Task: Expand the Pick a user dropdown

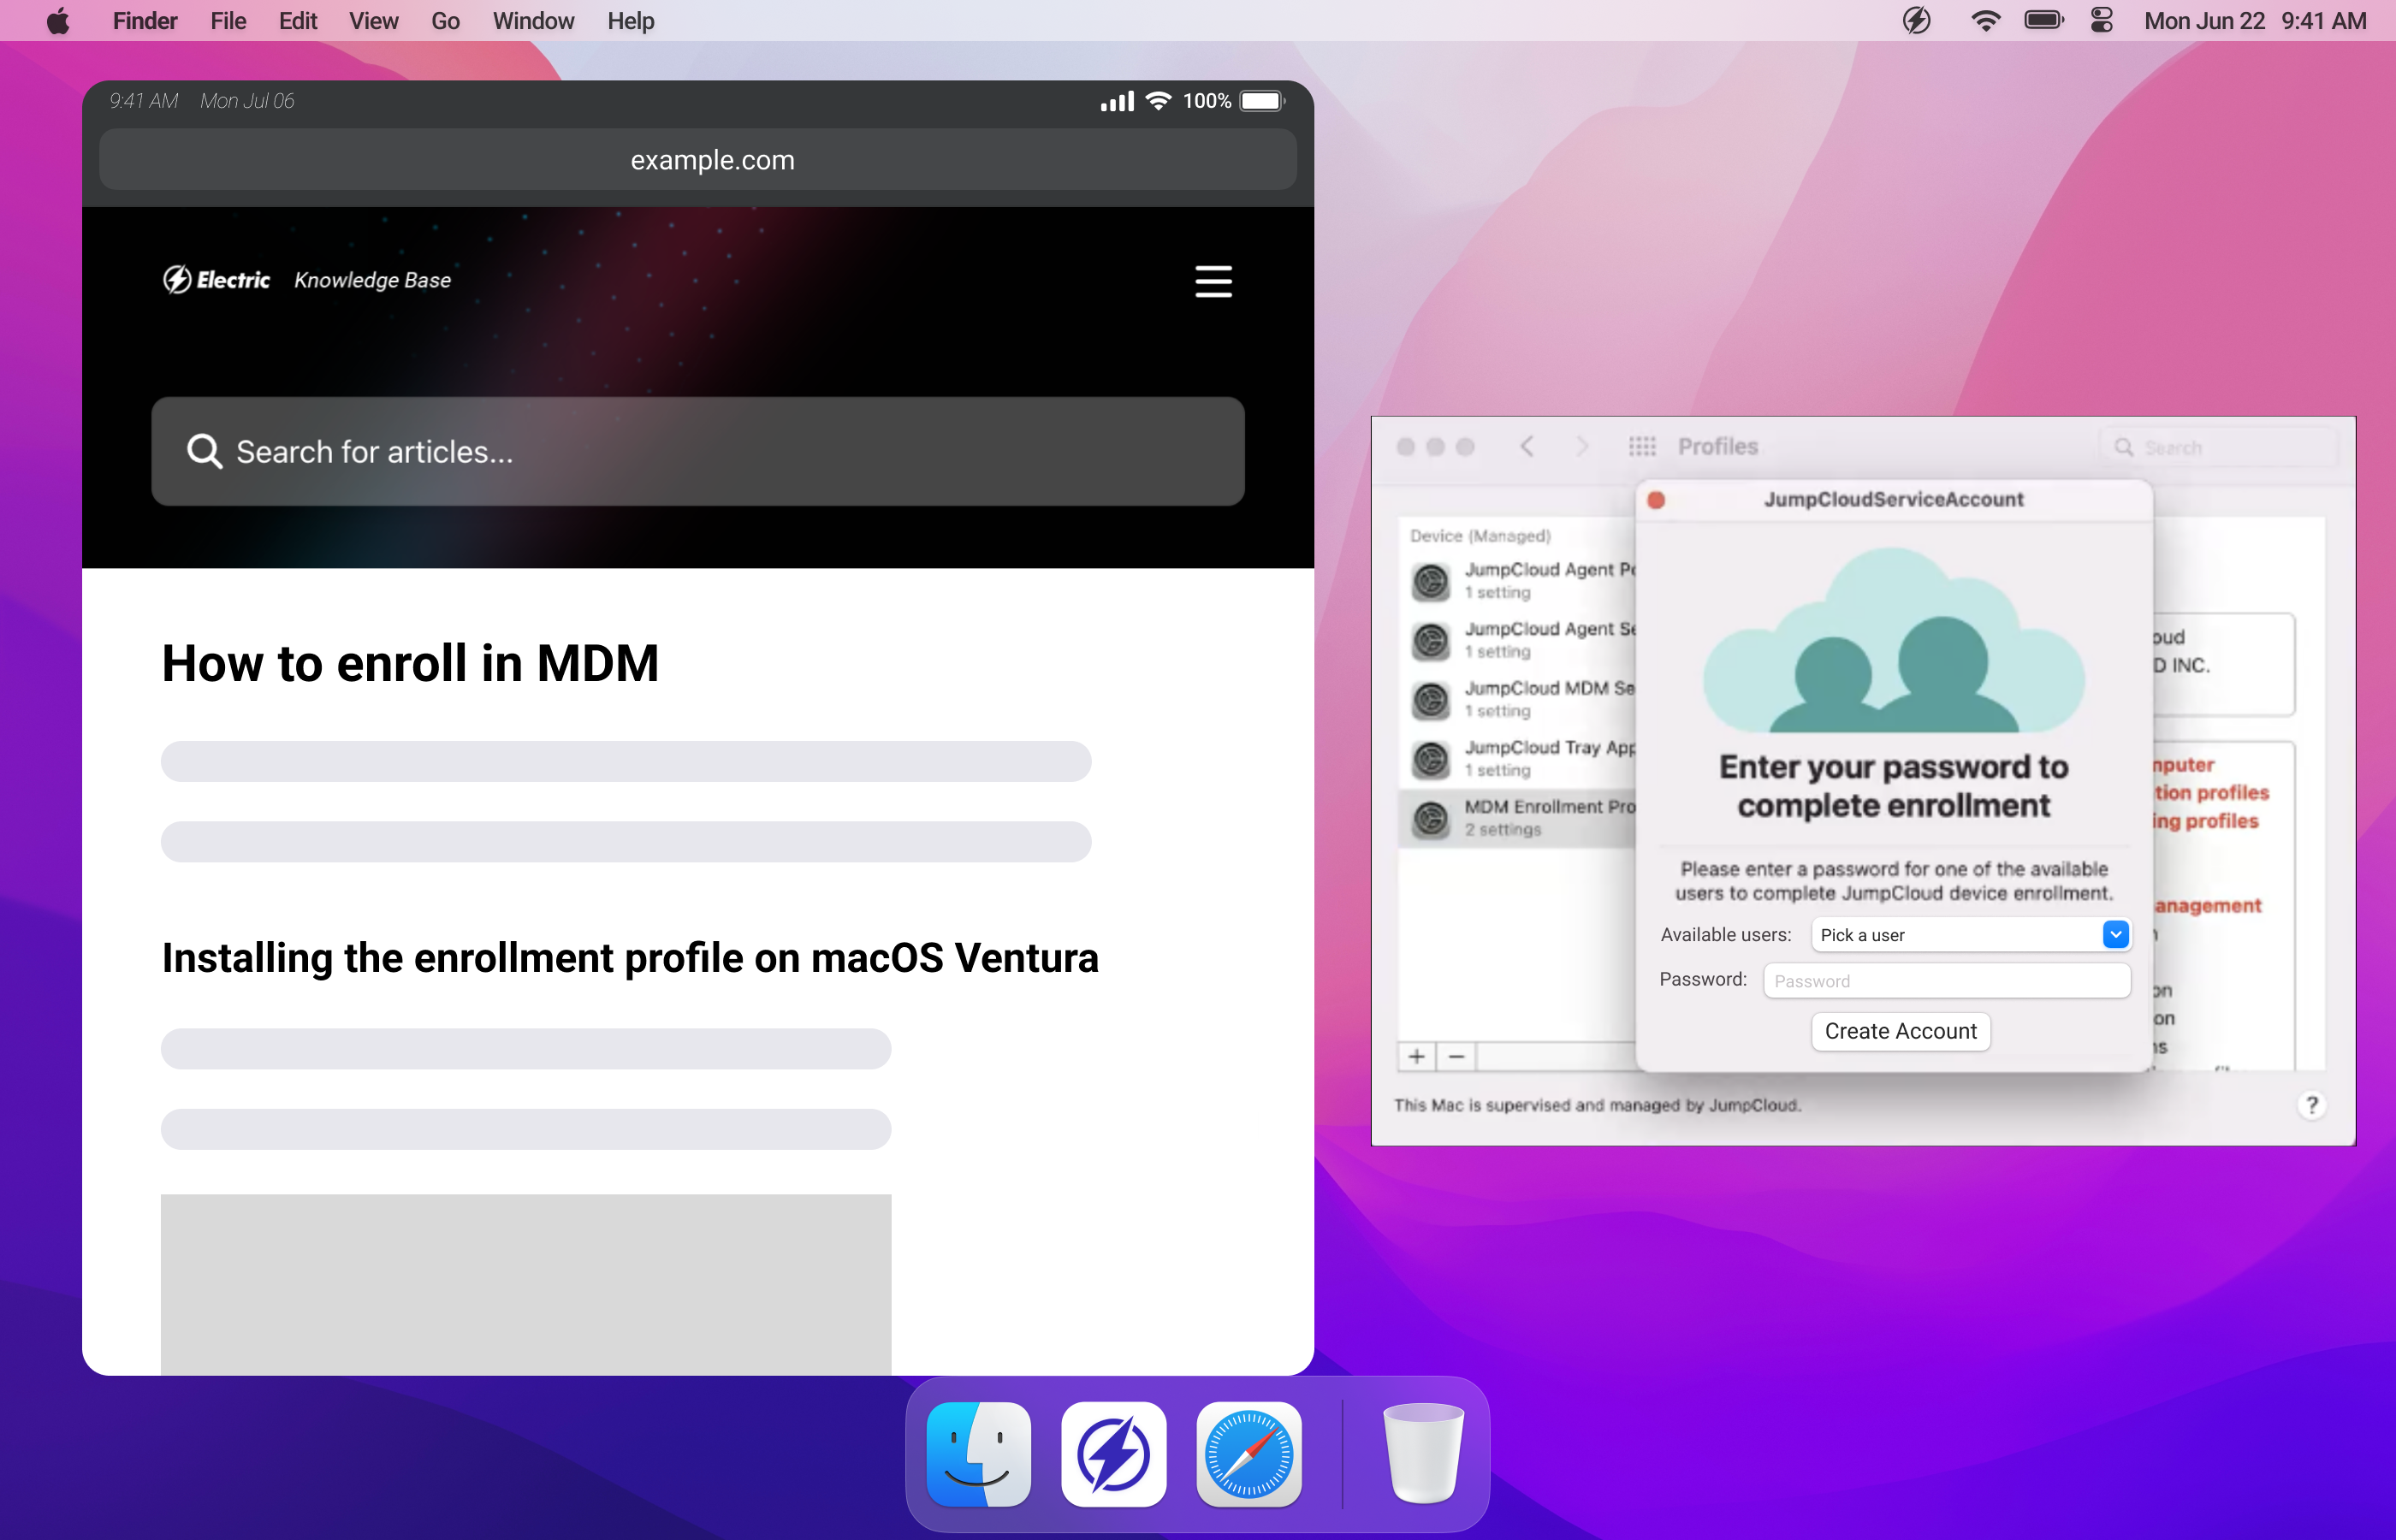Action: (2115, 934)
